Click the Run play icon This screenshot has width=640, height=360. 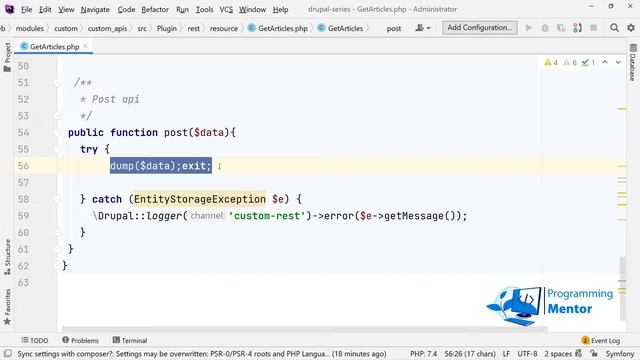coord(529,28)
